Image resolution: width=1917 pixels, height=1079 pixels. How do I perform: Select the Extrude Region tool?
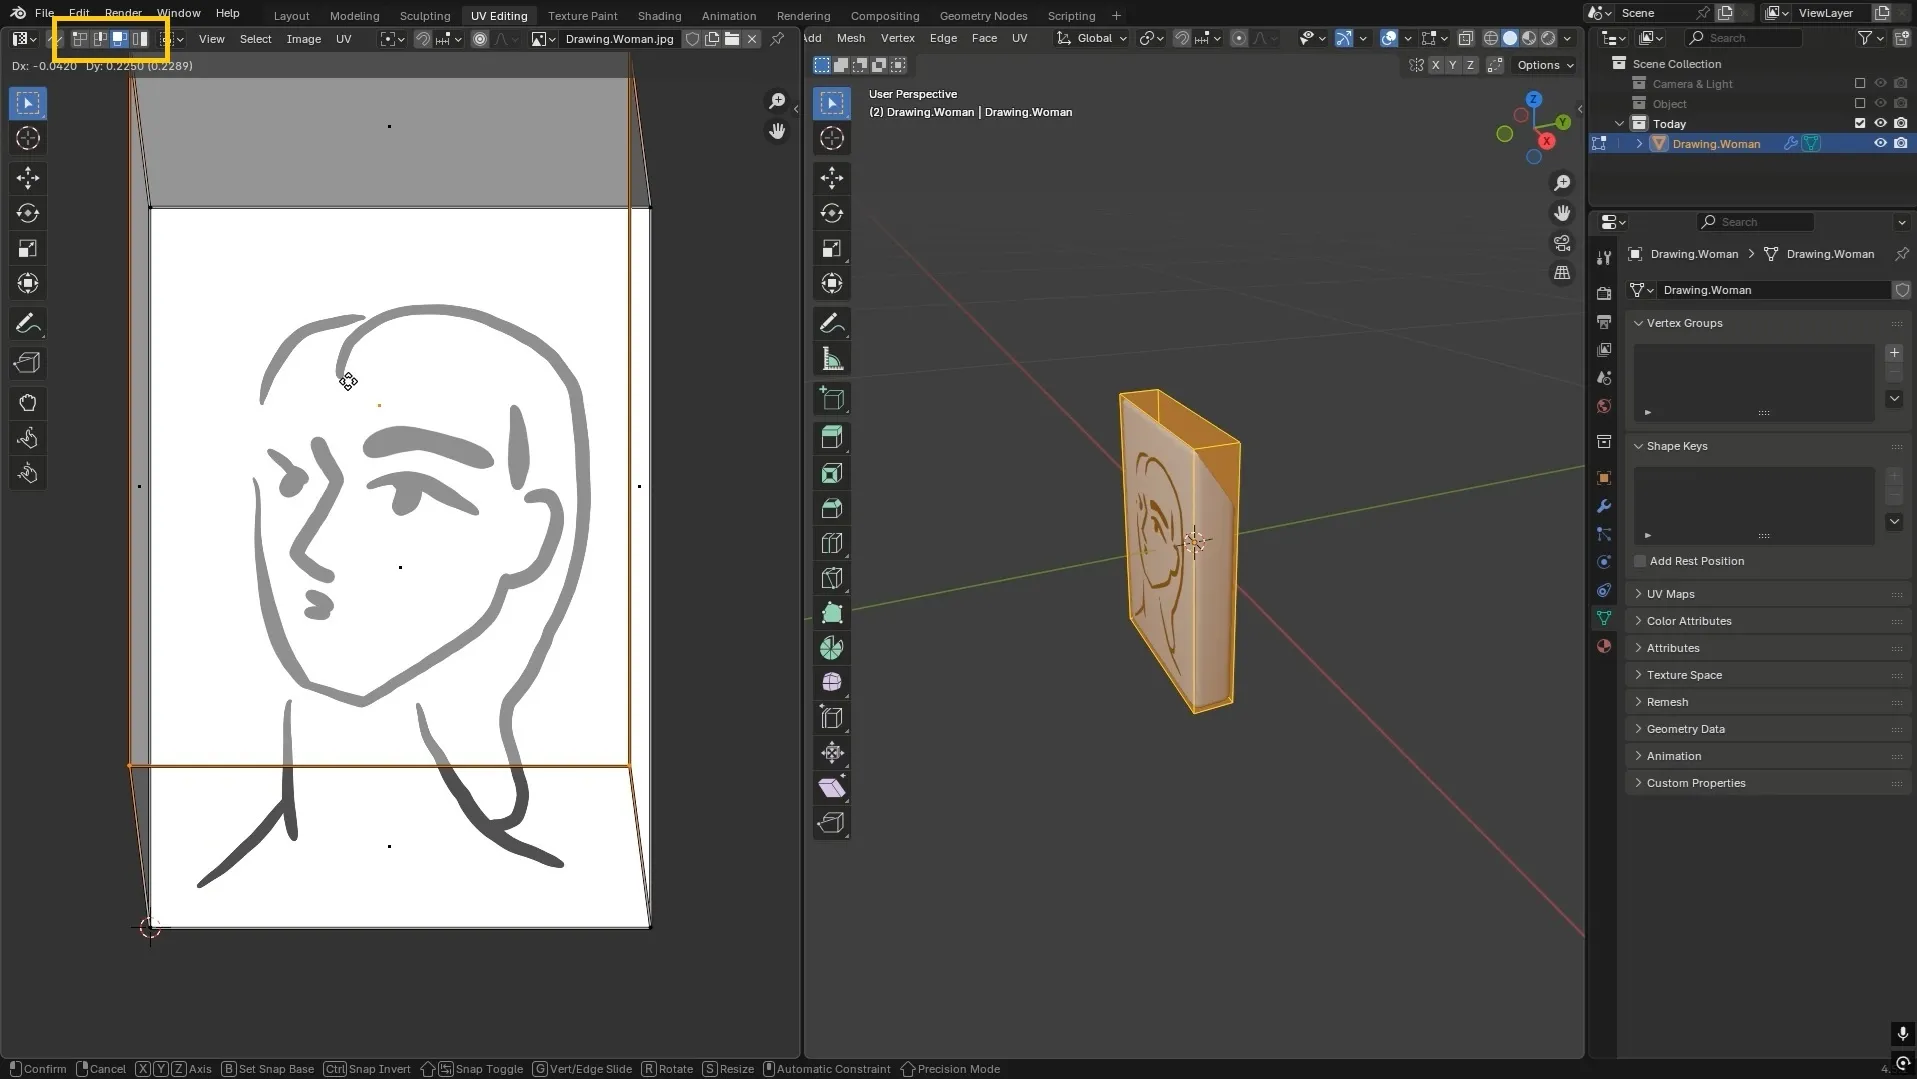[832, 437]
